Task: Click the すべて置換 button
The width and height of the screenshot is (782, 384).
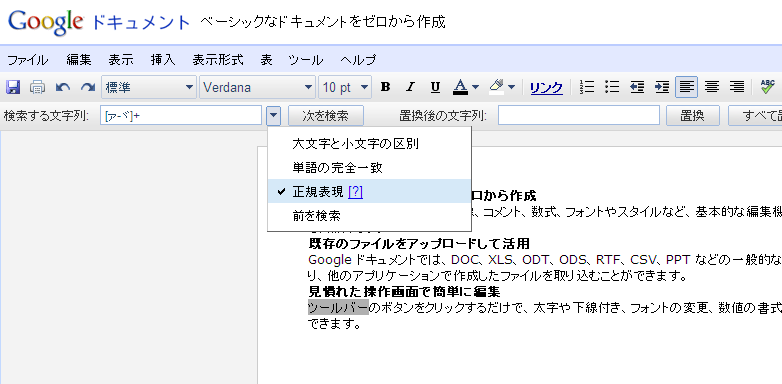Action: pos(755,116)
